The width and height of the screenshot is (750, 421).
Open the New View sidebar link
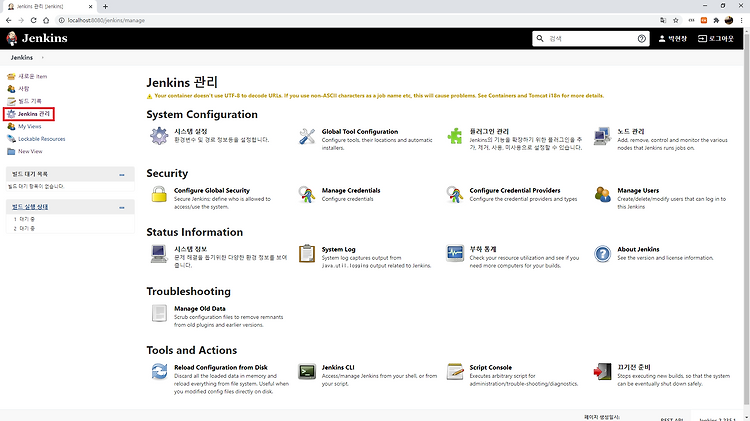(30, 151)
